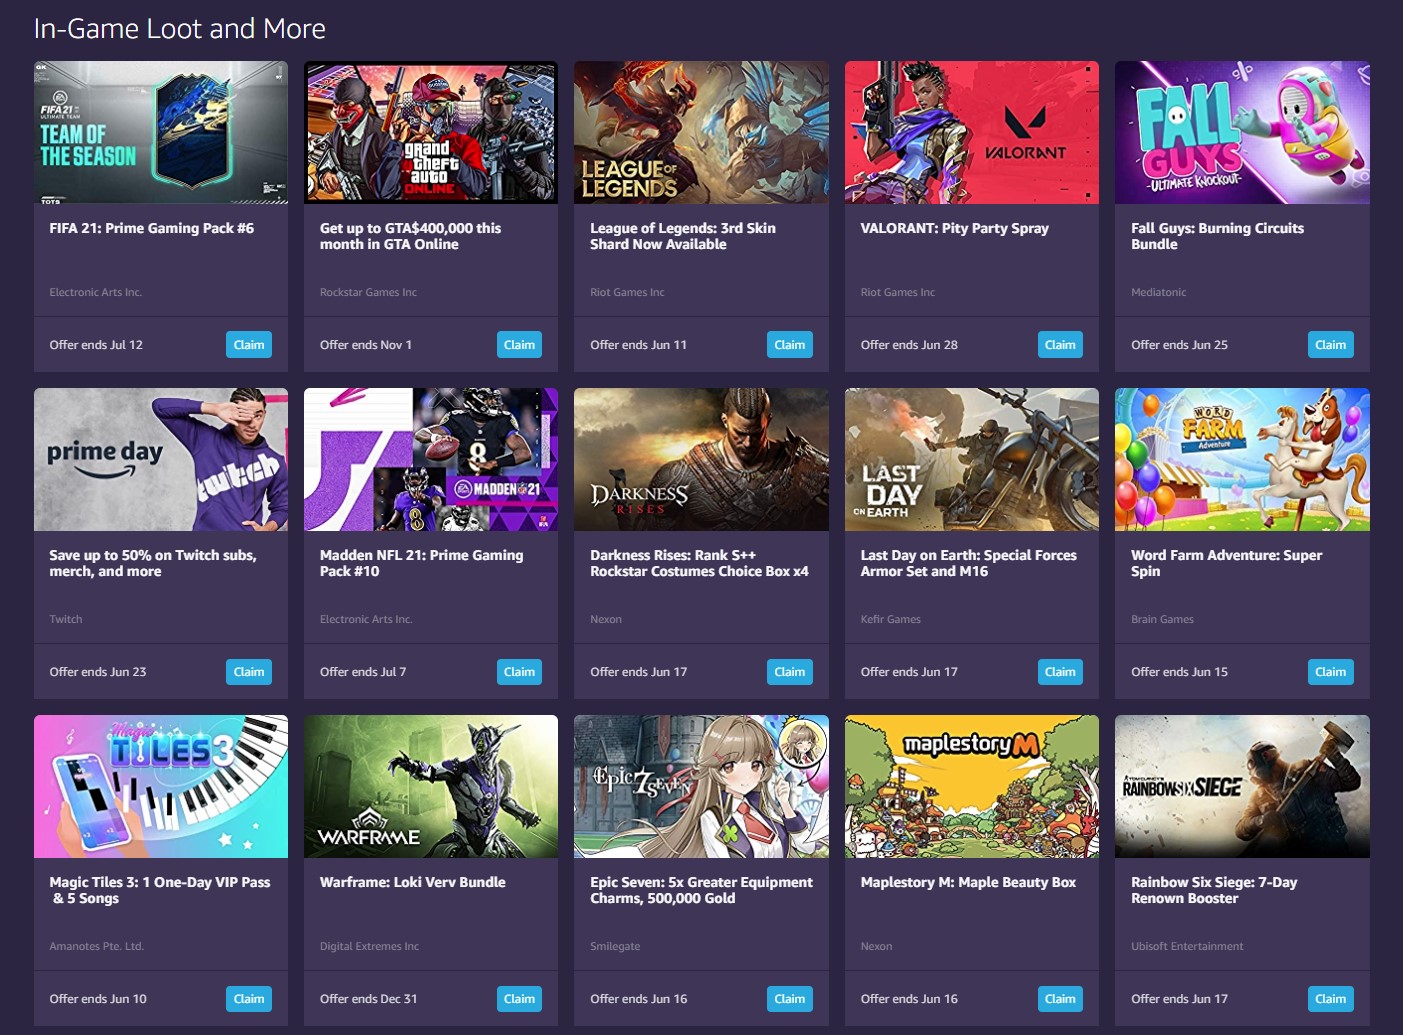Open 'Darkness Rises: Rank S++' offer title

coord(699,563)
